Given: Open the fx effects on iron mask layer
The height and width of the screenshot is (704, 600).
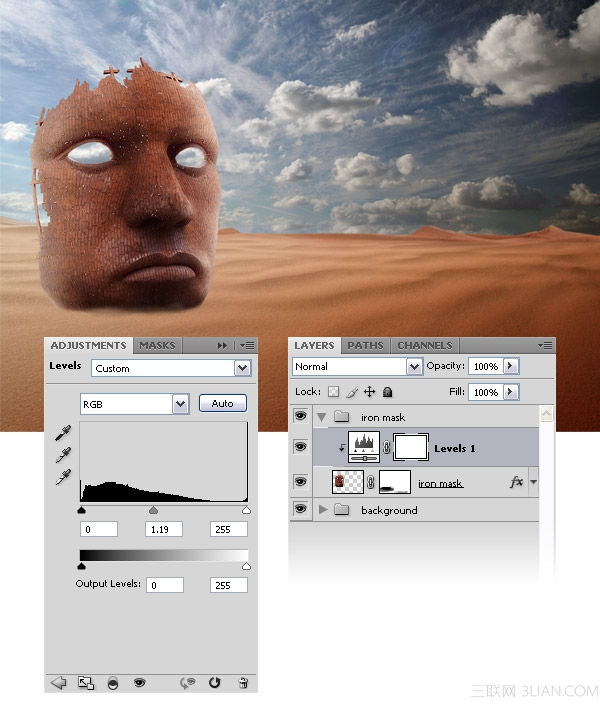Looking at the screenshot, I should pos(516,482).
